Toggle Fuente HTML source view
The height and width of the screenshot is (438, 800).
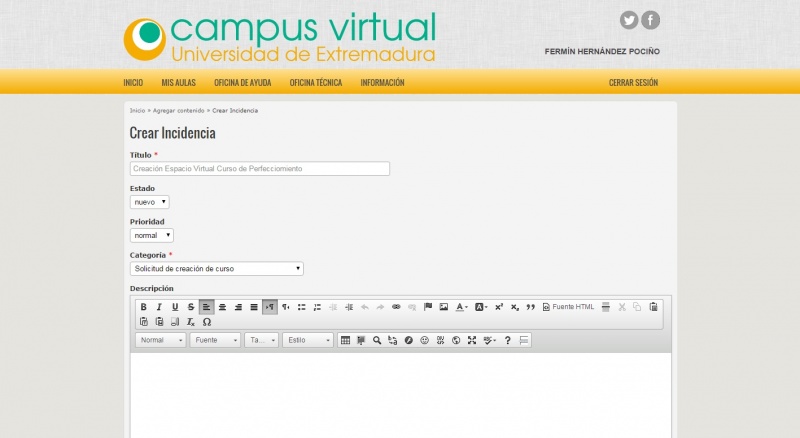568,307
